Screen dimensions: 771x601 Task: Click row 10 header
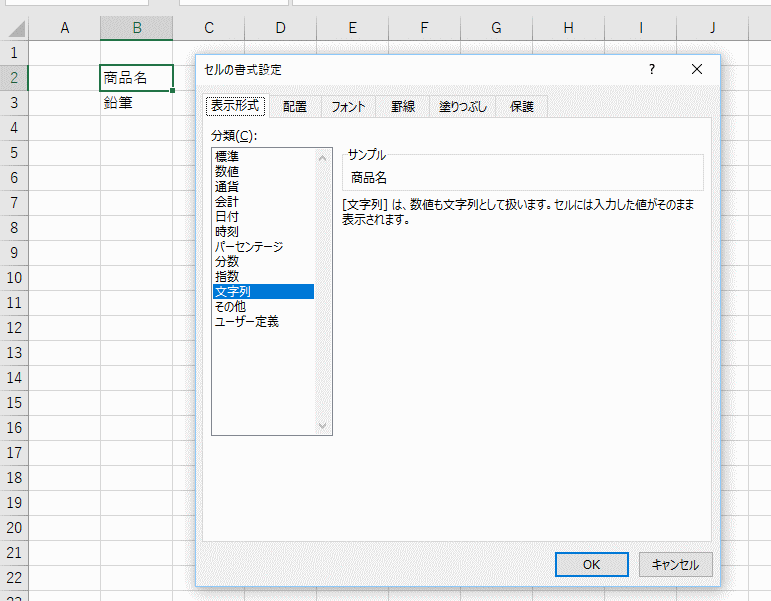tap(13, 278)
